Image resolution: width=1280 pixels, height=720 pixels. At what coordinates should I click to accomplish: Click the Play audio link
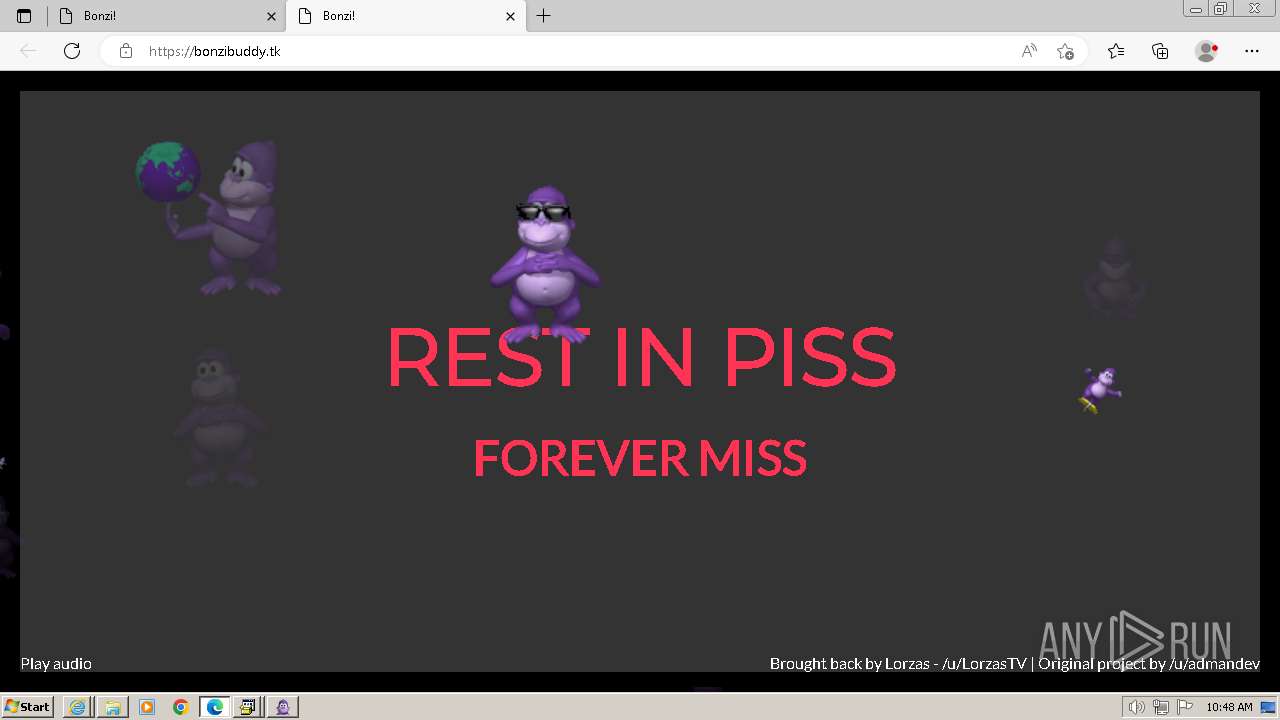coord(56,664)
